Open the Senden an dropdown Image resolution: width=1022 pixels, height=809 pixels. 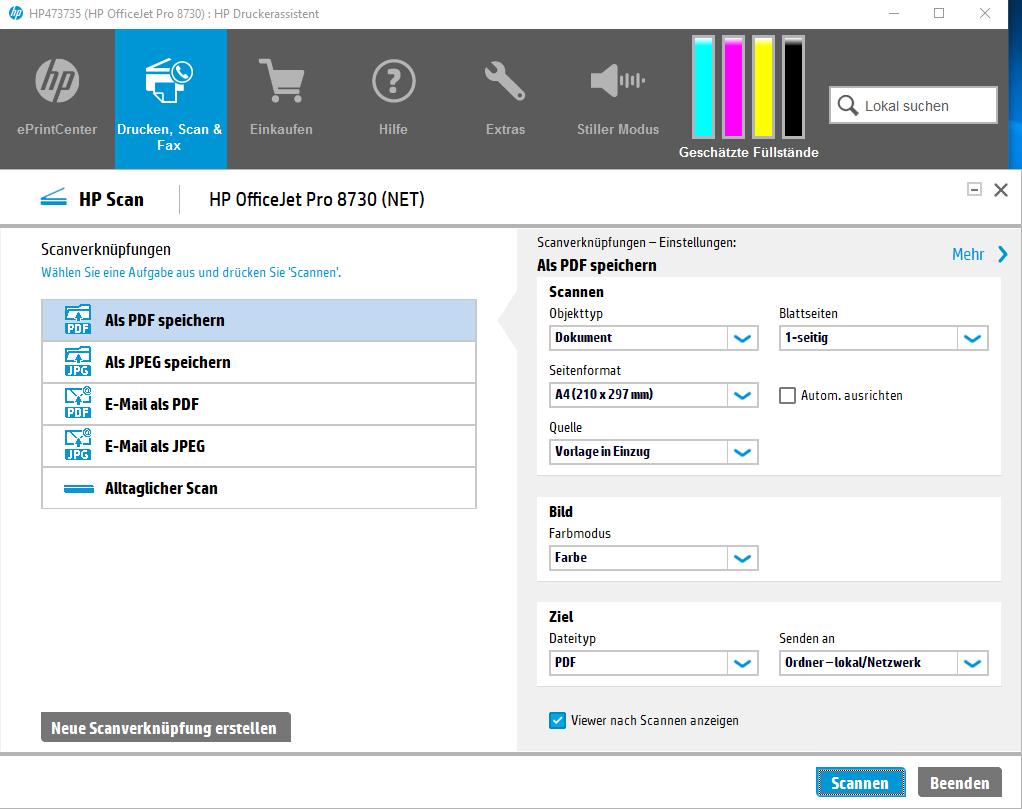coord(883,663)
